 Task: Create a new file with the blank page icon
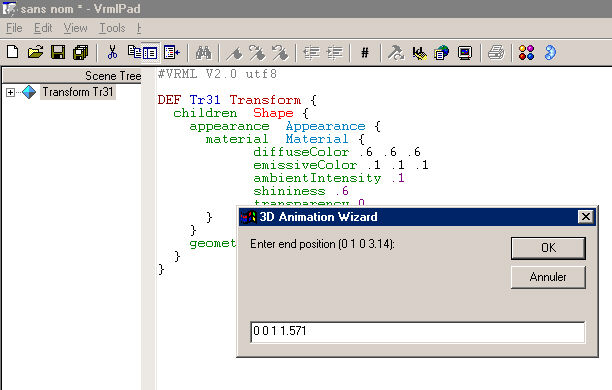[x=12, y=52]
